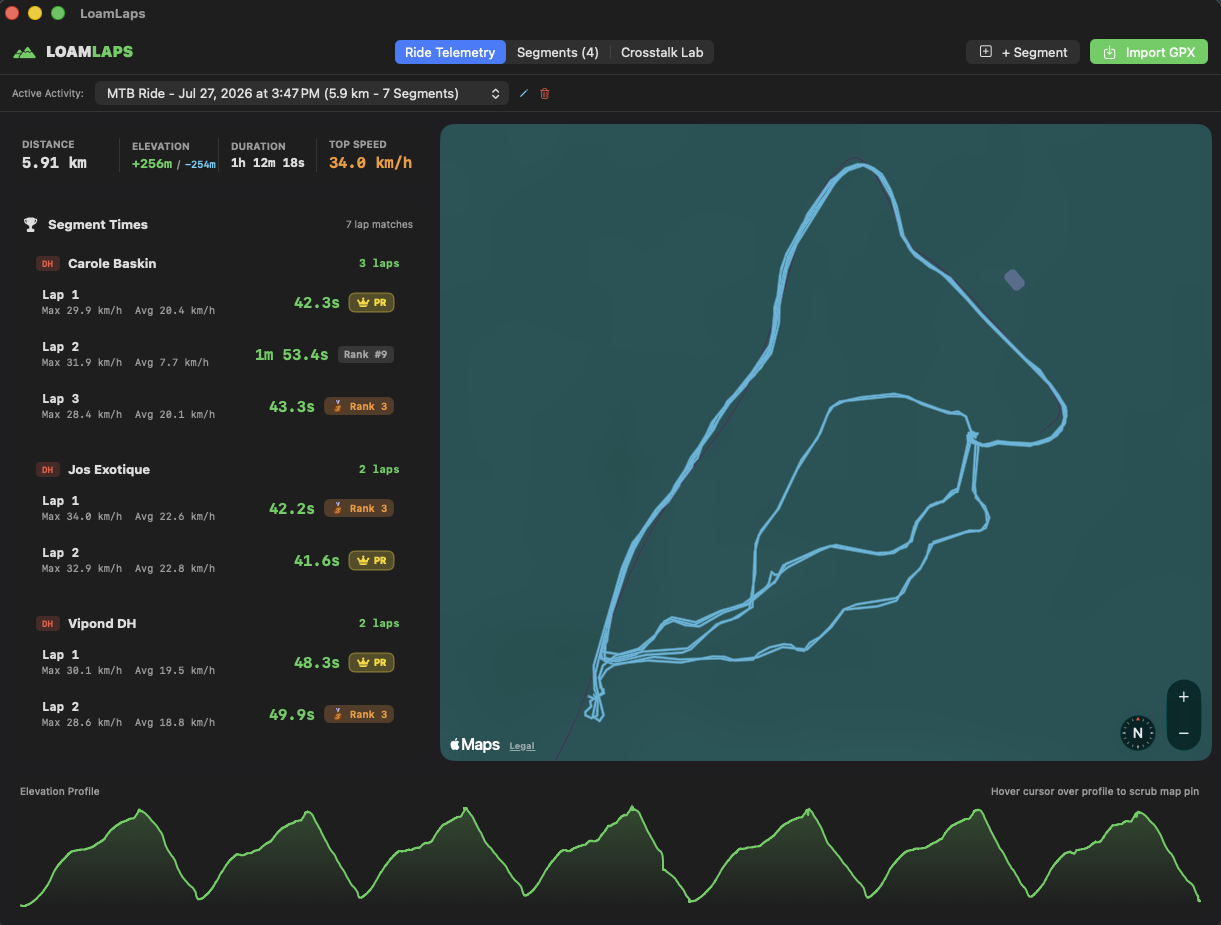
Task: Click the PR crown badge on Vipond DH Lap 1
Action: click(x=371, y=662)
